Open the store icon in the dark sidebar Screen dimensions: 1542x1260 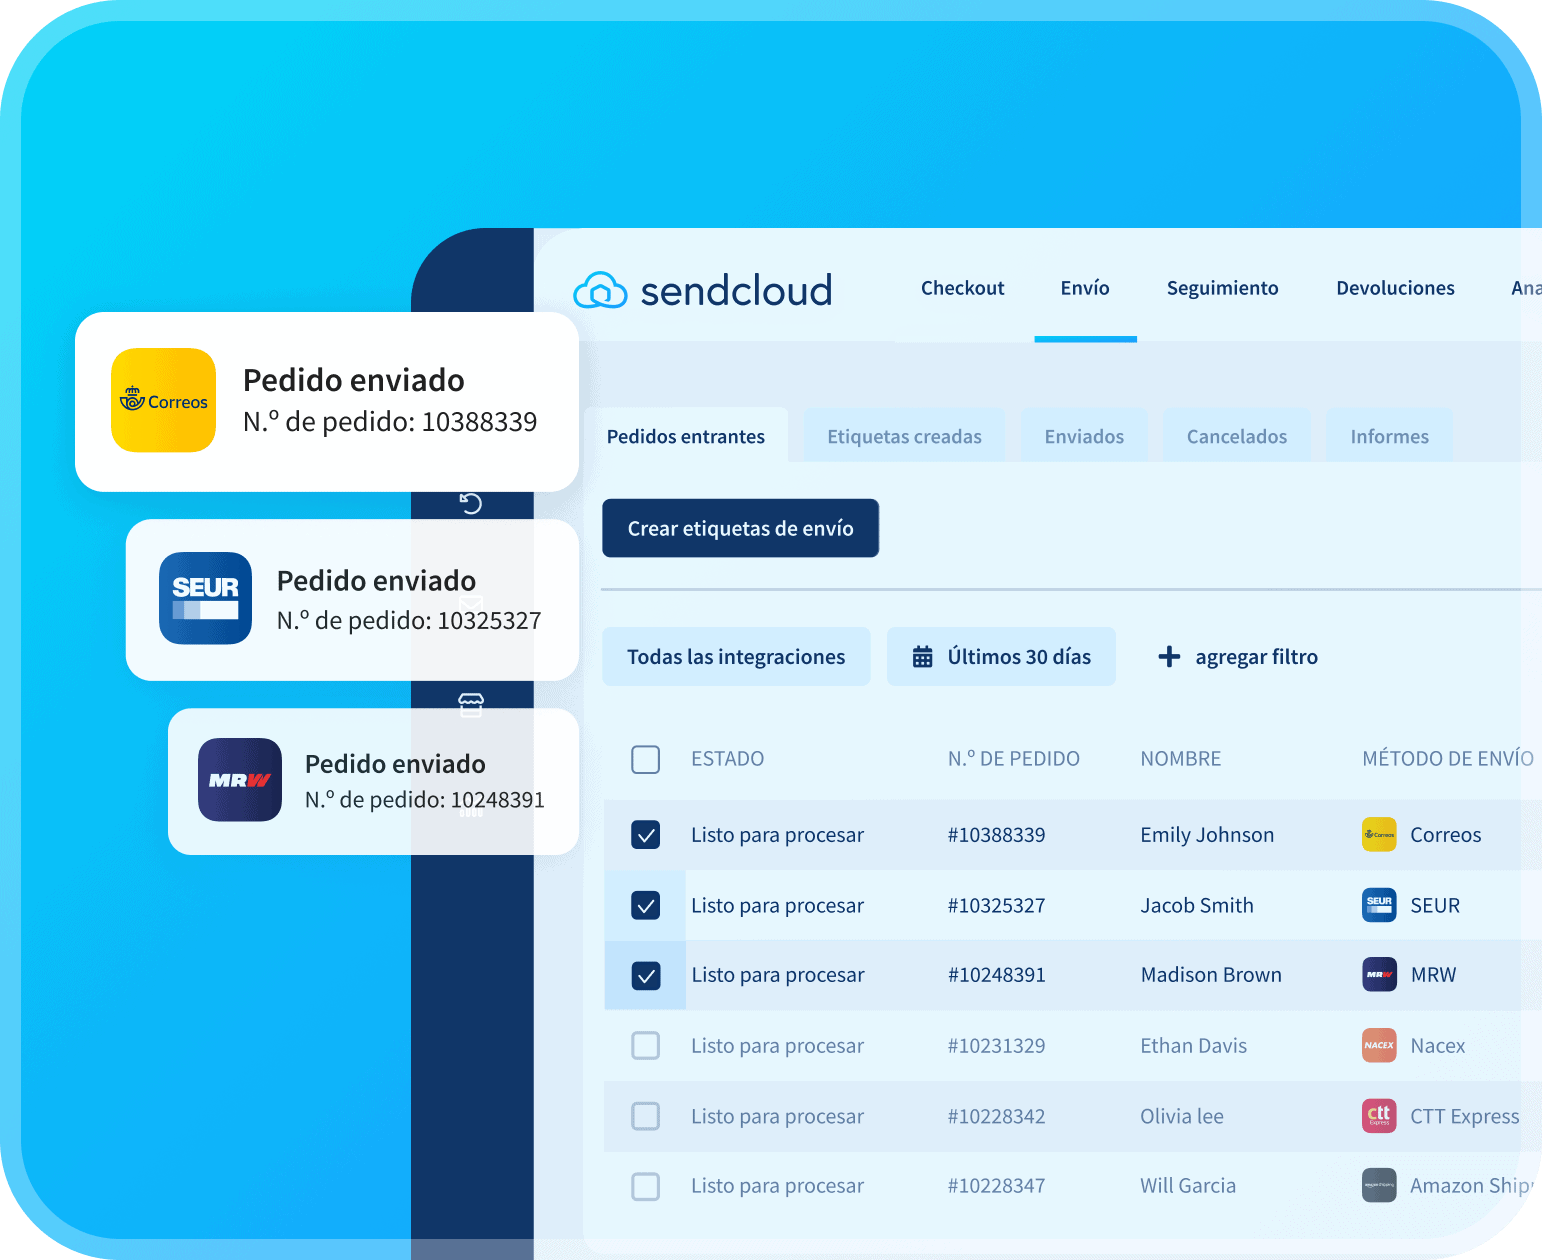click(x=471, y=705)
